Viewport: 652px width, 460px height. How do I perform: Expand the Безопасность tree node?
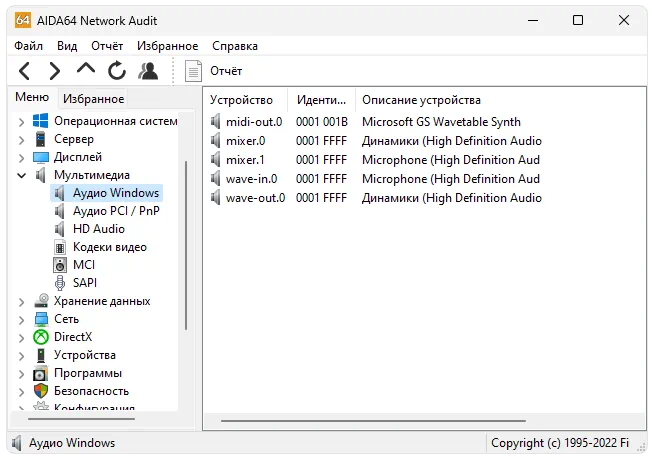pos(21,392)
